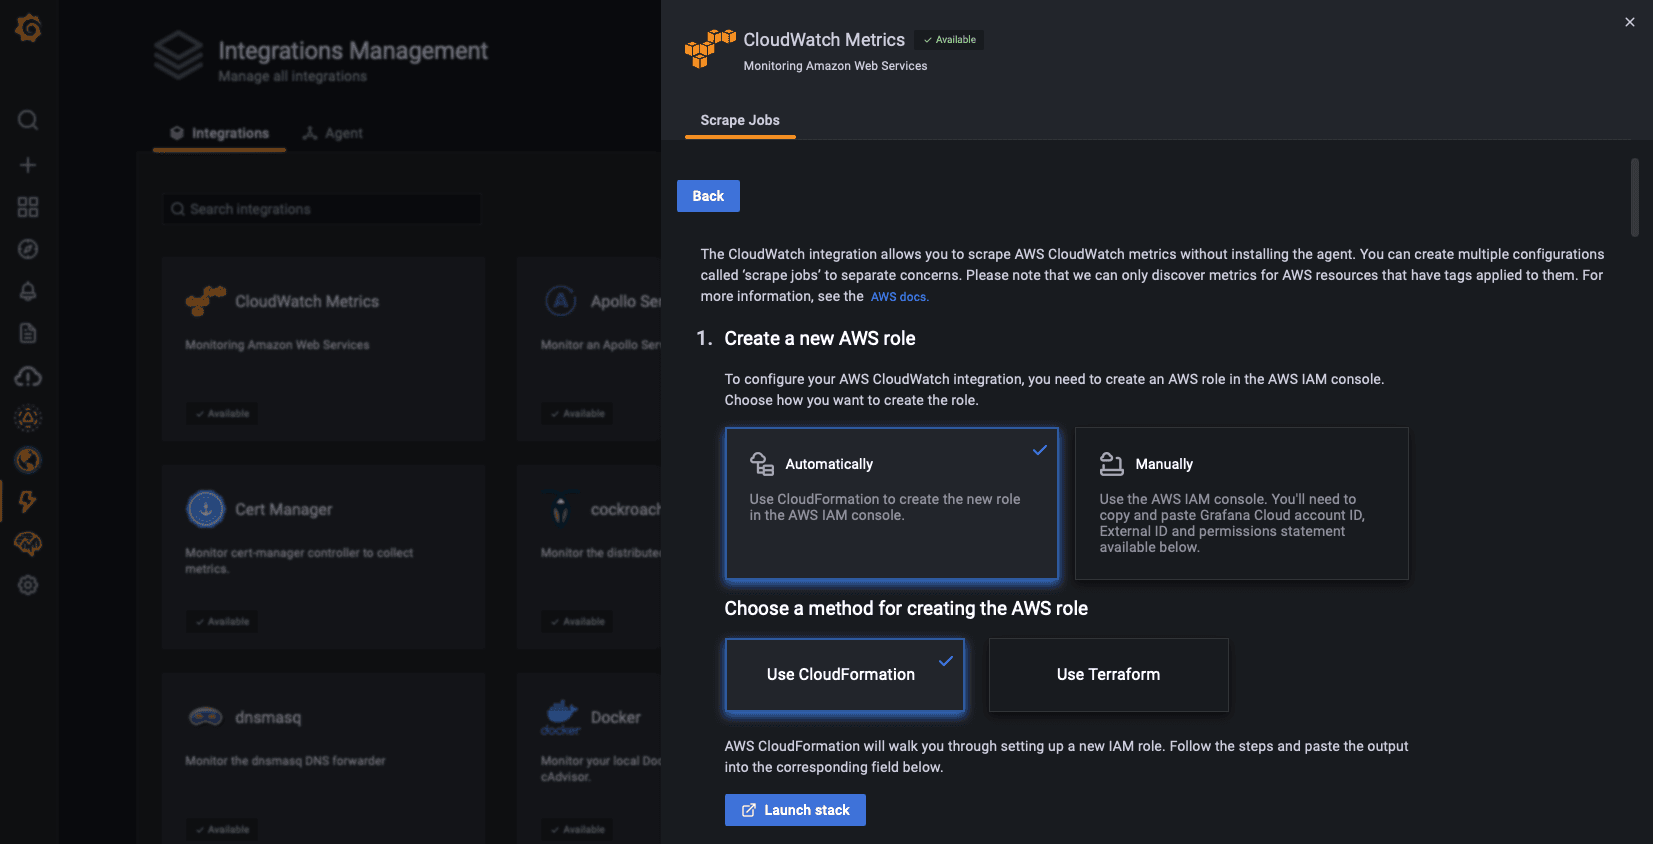Click the document page icon in the sidebar
1653x844 pixels.
[x=28, y=333]
